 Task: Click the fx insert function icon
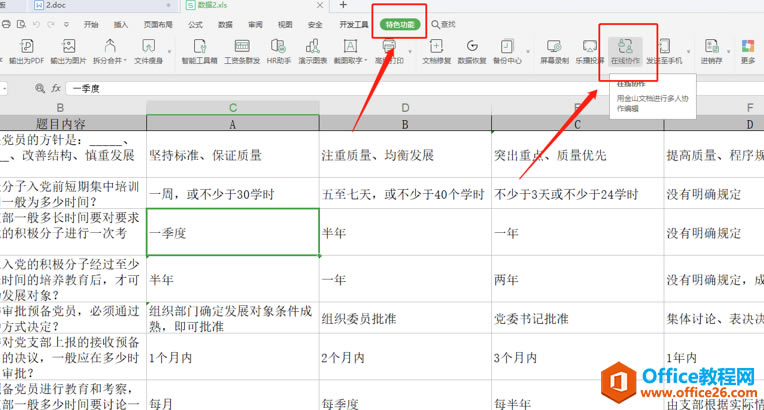56,88
